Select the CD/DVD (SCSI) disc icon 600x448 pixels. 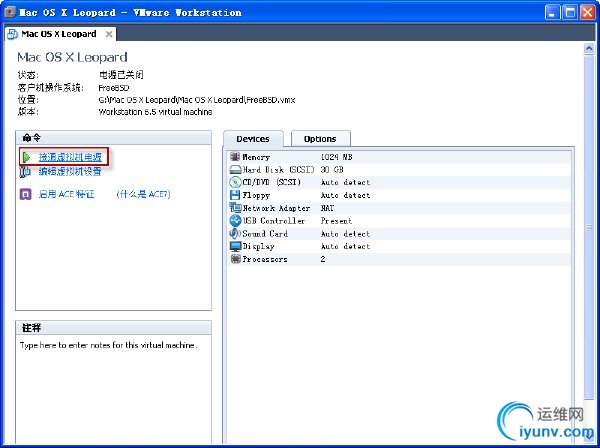[235, 182]
